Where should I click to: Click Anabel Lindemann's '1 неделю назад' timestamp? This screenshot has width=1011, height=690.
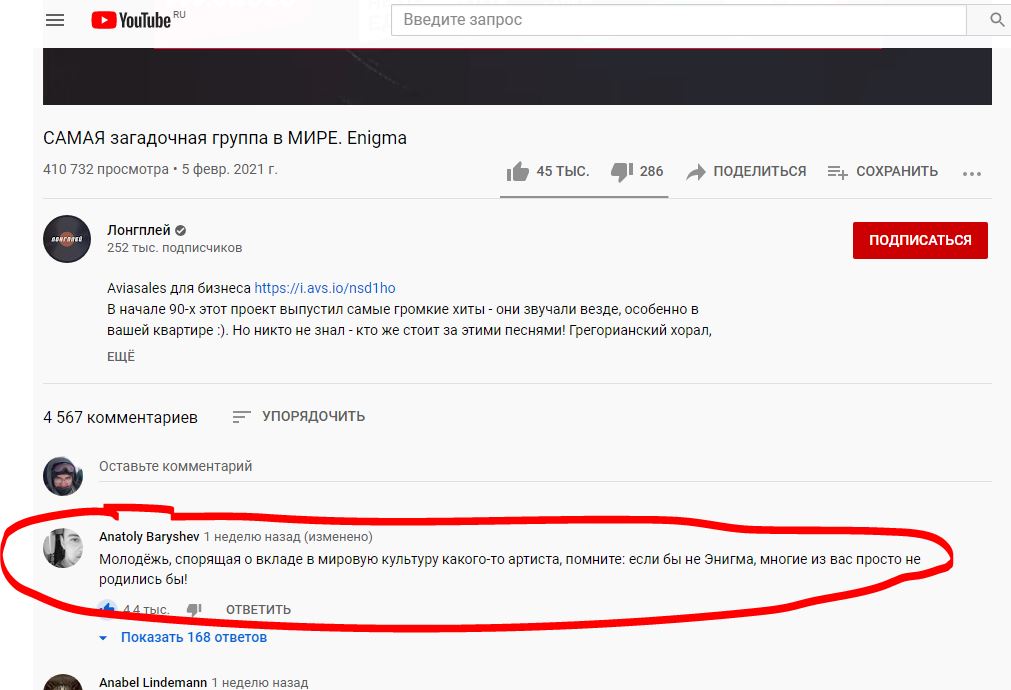[260, 682]
